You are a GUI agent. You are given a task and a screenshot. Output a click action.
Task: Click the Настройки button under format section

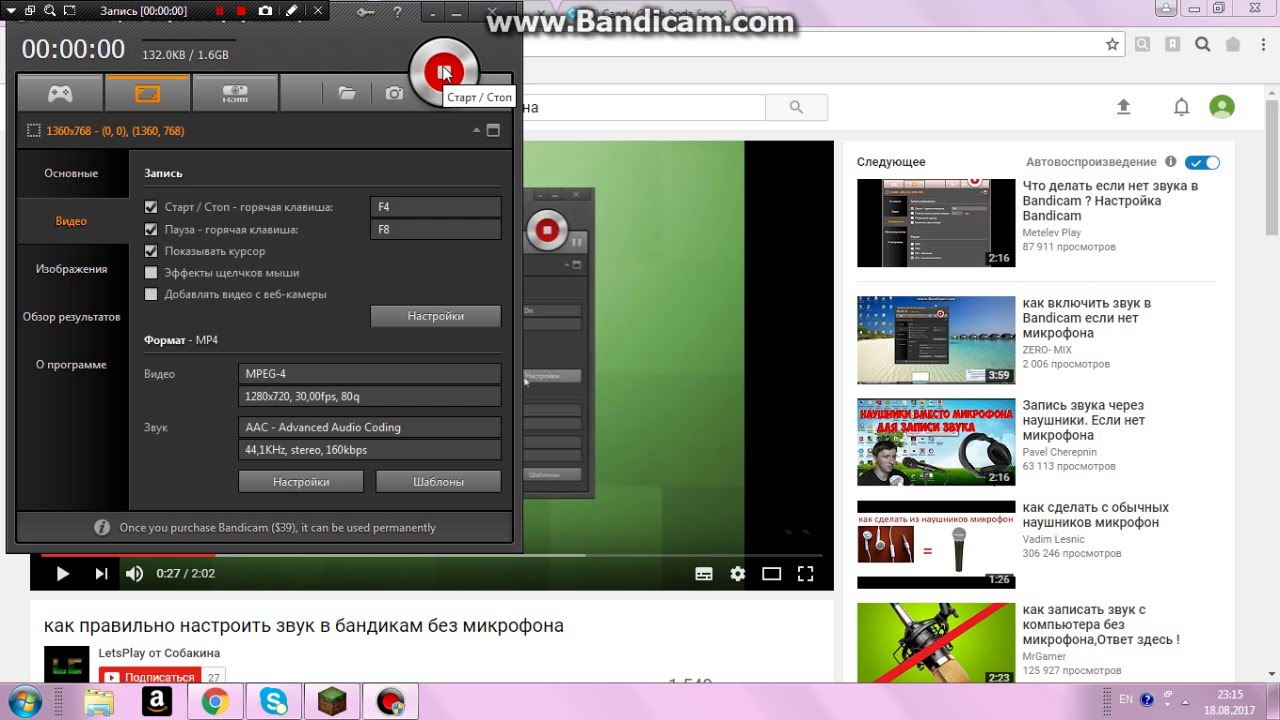tap(301, 482)
